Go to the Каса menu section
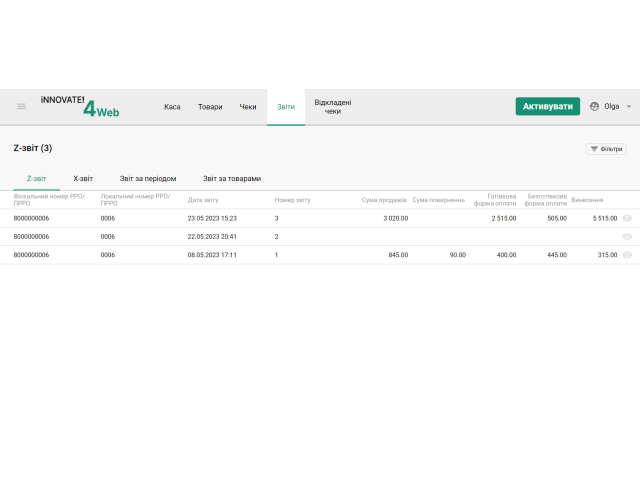The width and height of the screenshot is (640, 480). (172, 106)
